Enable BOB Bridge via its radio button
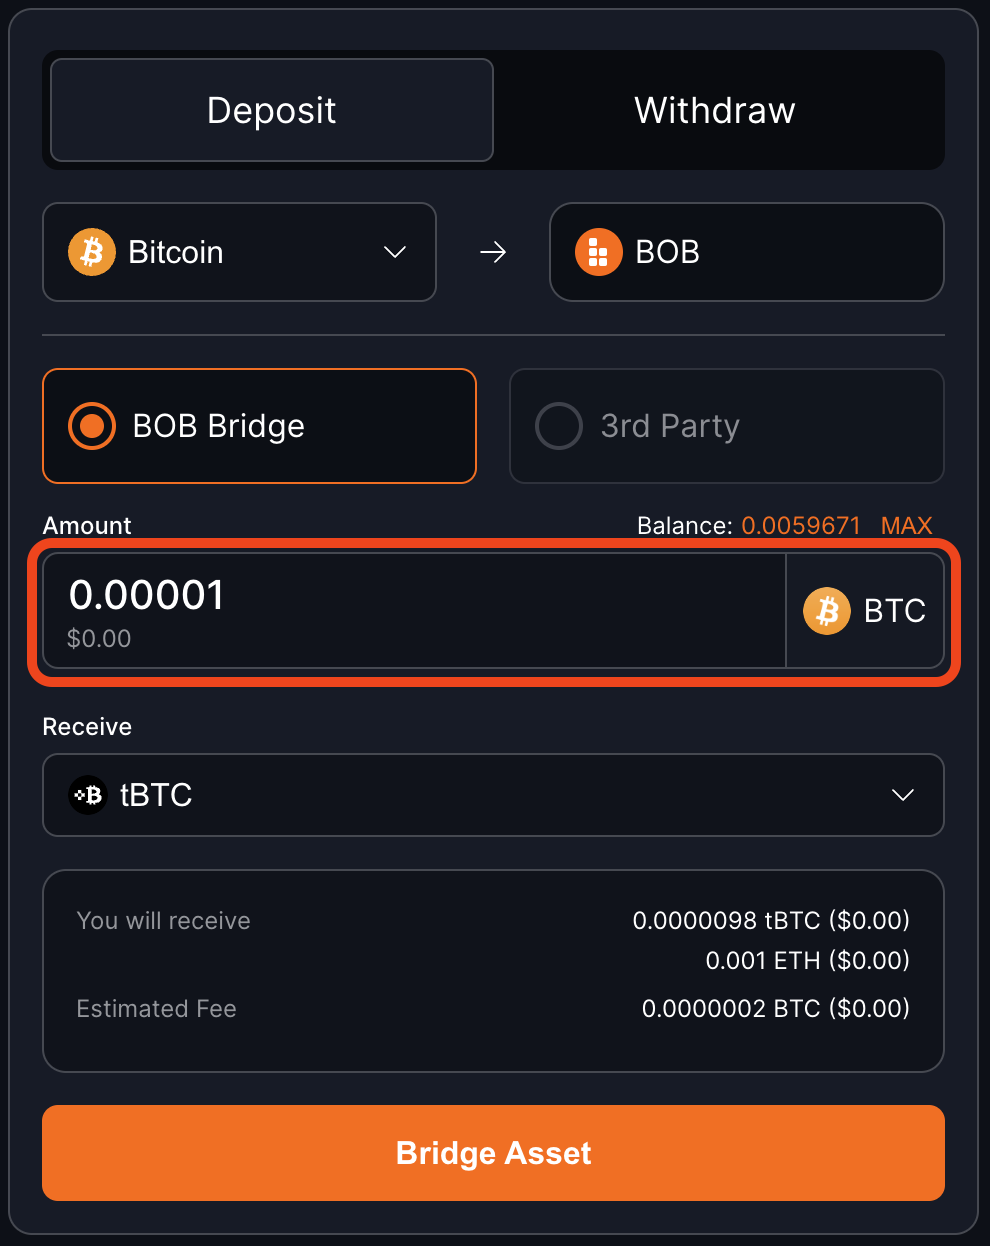The image size is (990, 1246). (91, 426)
